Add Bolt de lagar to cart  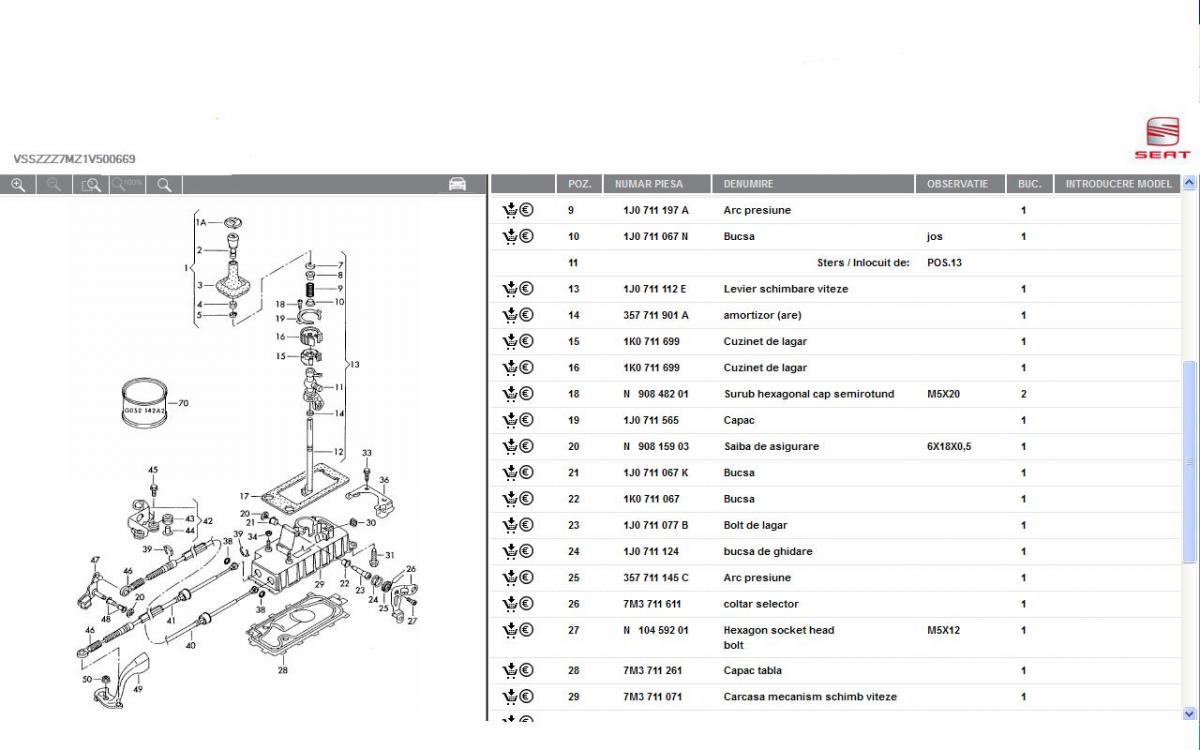[509, 525]
